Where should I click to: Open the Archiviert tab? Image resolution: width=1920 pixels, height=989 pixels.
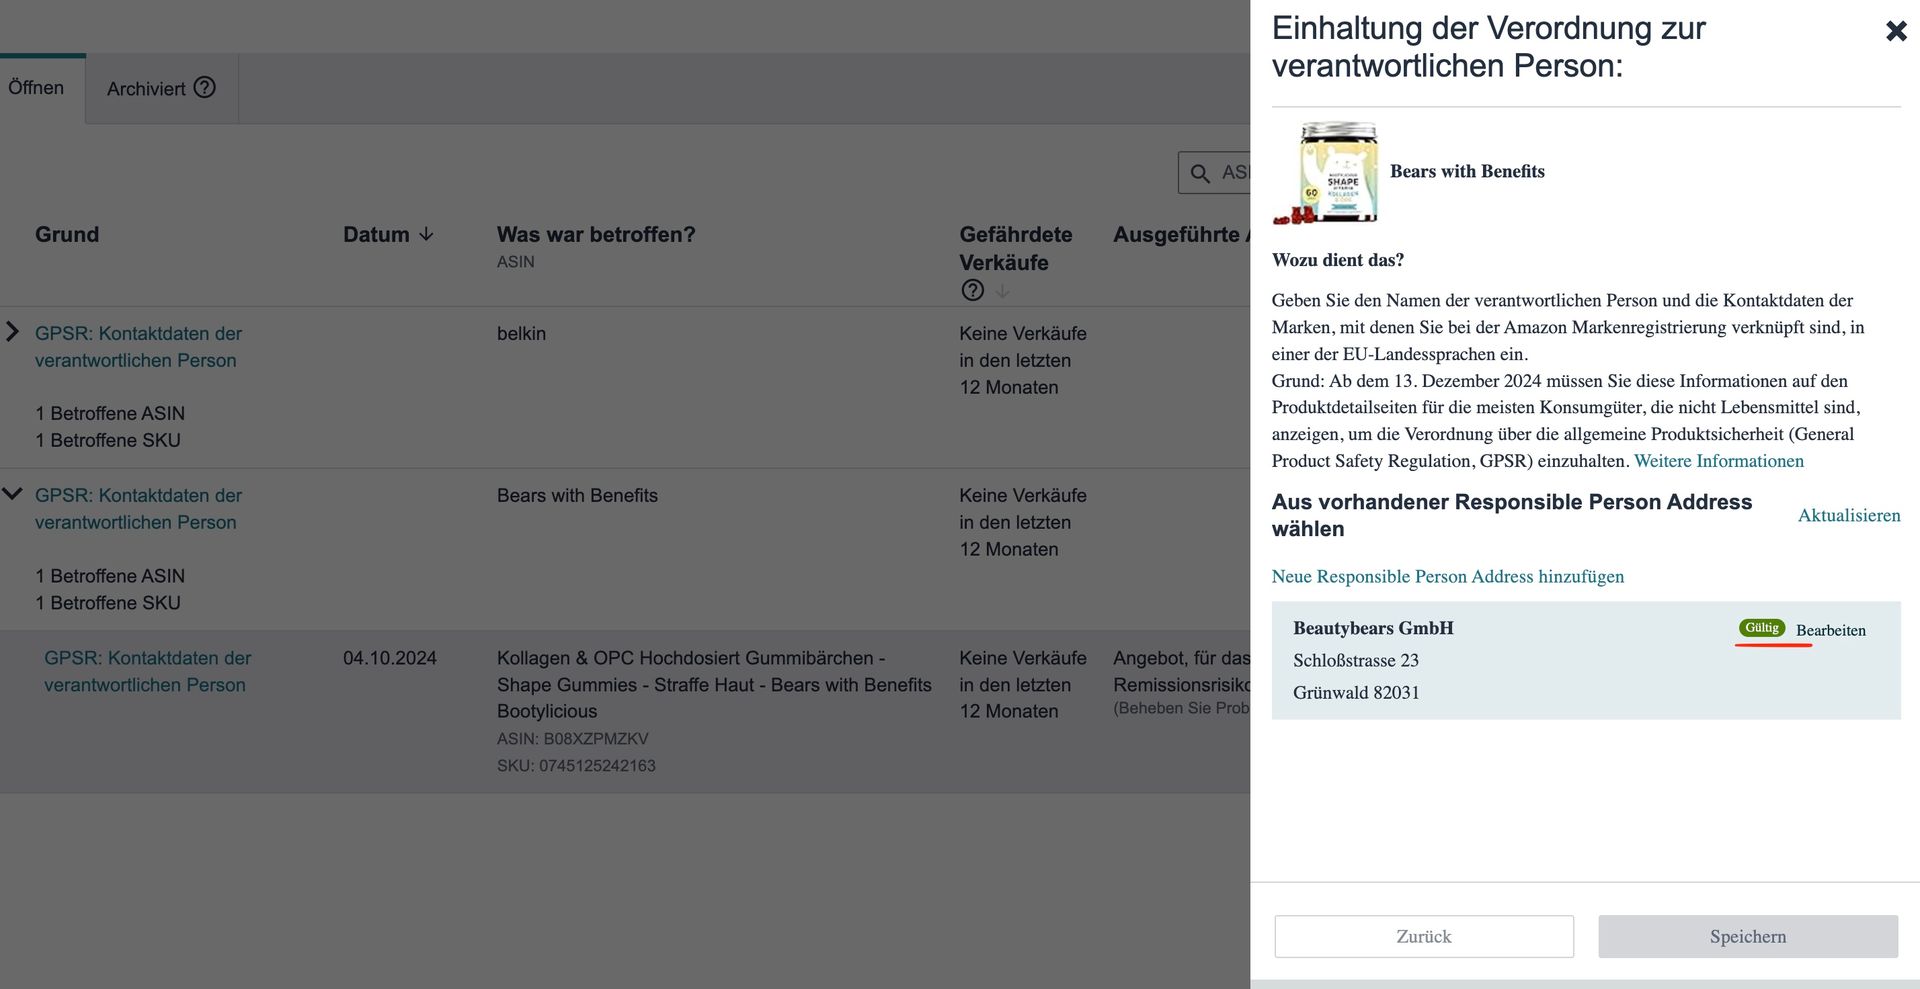[146, 89]
